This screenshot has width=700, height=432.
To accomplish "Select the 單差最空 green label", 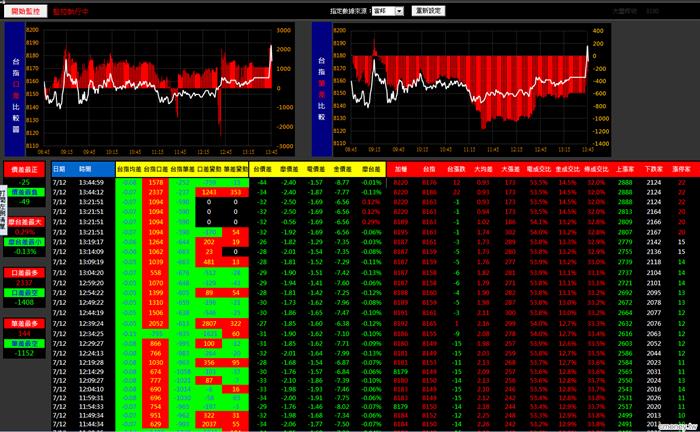I will [x=25, y=344].
